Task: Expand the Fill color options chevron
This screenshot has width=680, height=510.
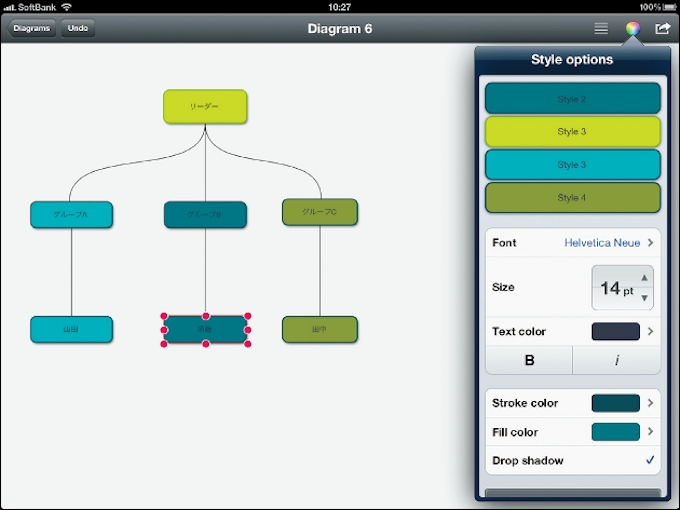Action: 651,432
